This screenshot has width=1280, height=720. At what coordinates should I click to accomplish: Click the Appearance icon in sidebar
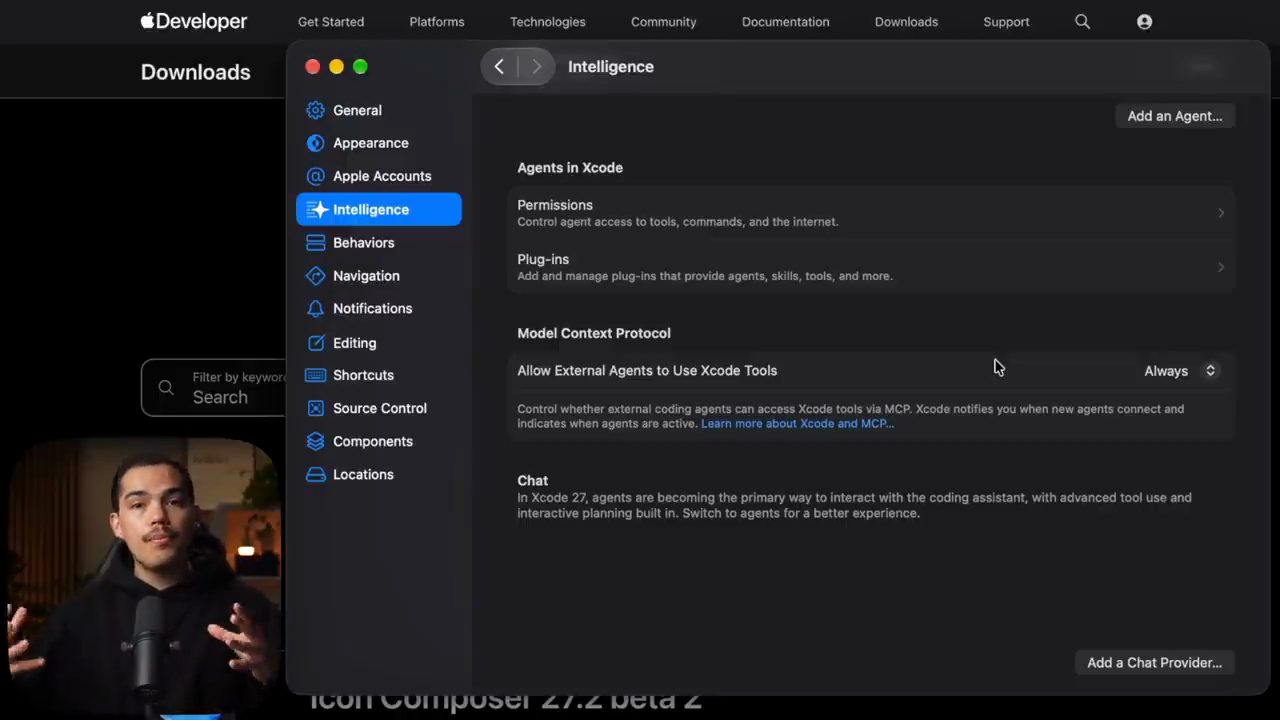click(x=316, y=143)
